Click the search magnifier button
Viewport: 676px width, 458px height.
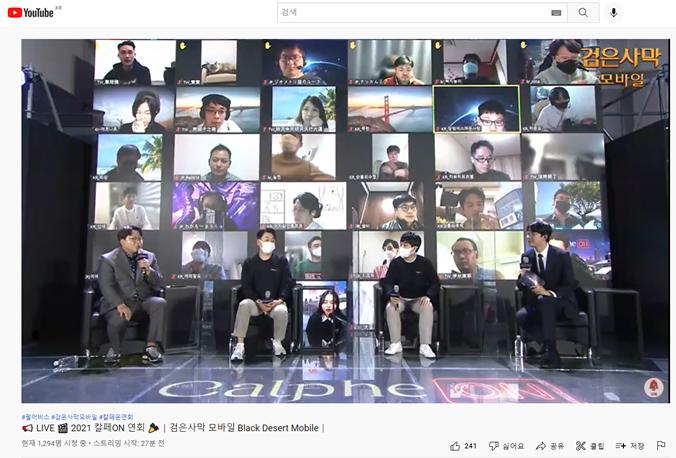pyautogui.click(x=583, y=13)
